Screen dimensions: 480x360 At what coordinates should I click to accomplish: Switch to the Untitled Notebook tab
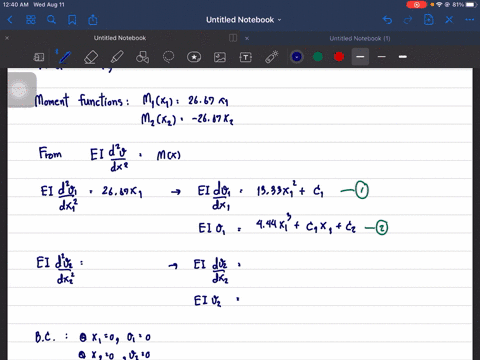pyautogui.click(x=120, y=38)
